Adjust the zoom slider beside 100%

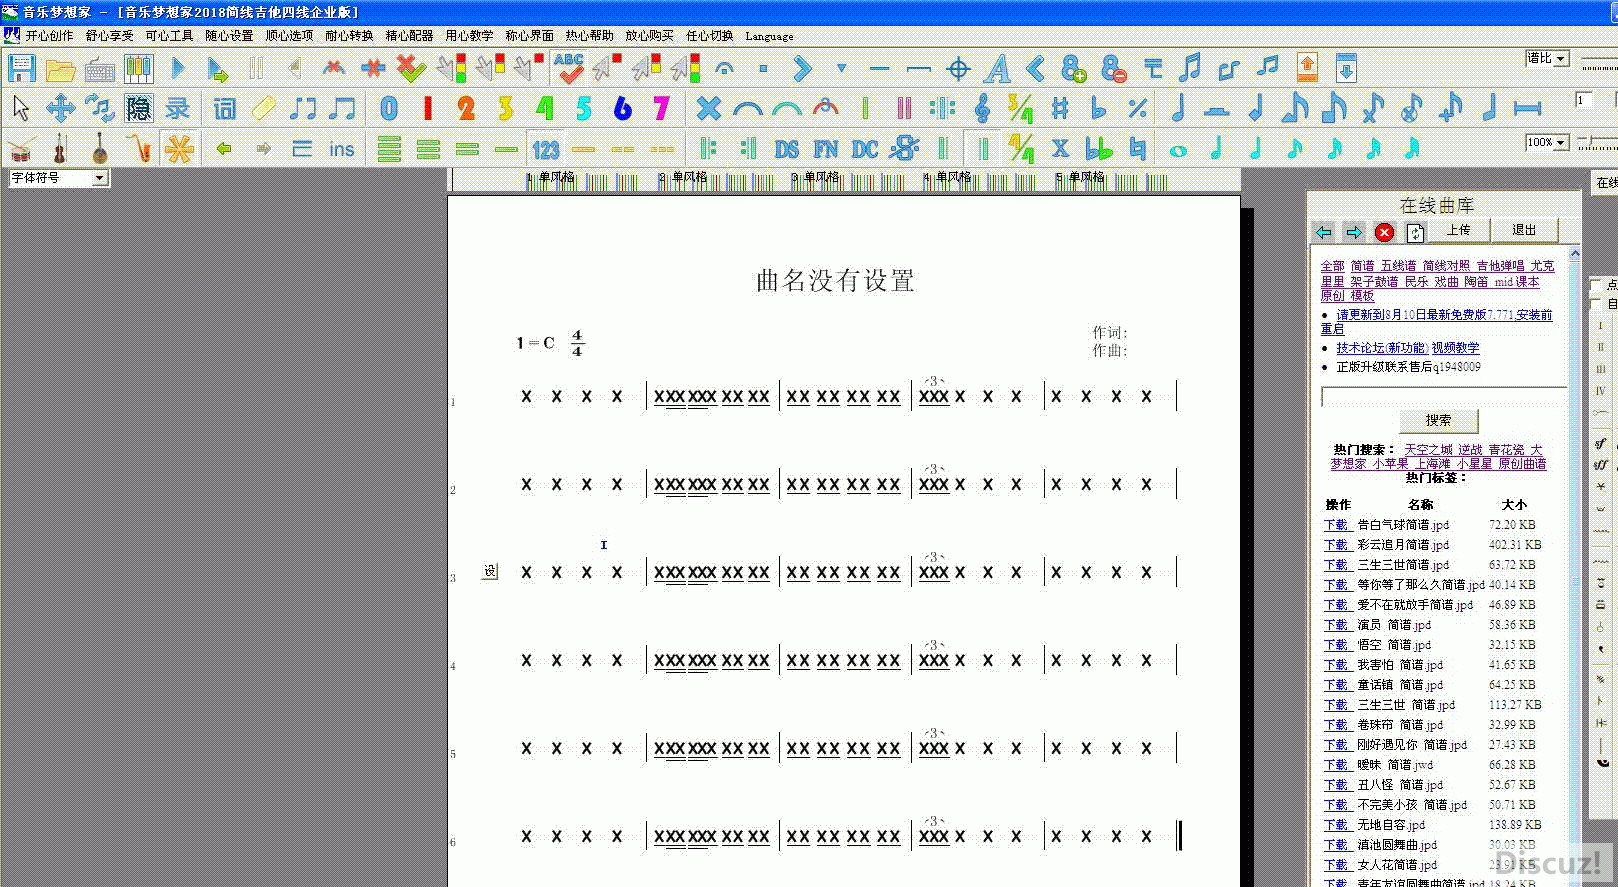1597,145
